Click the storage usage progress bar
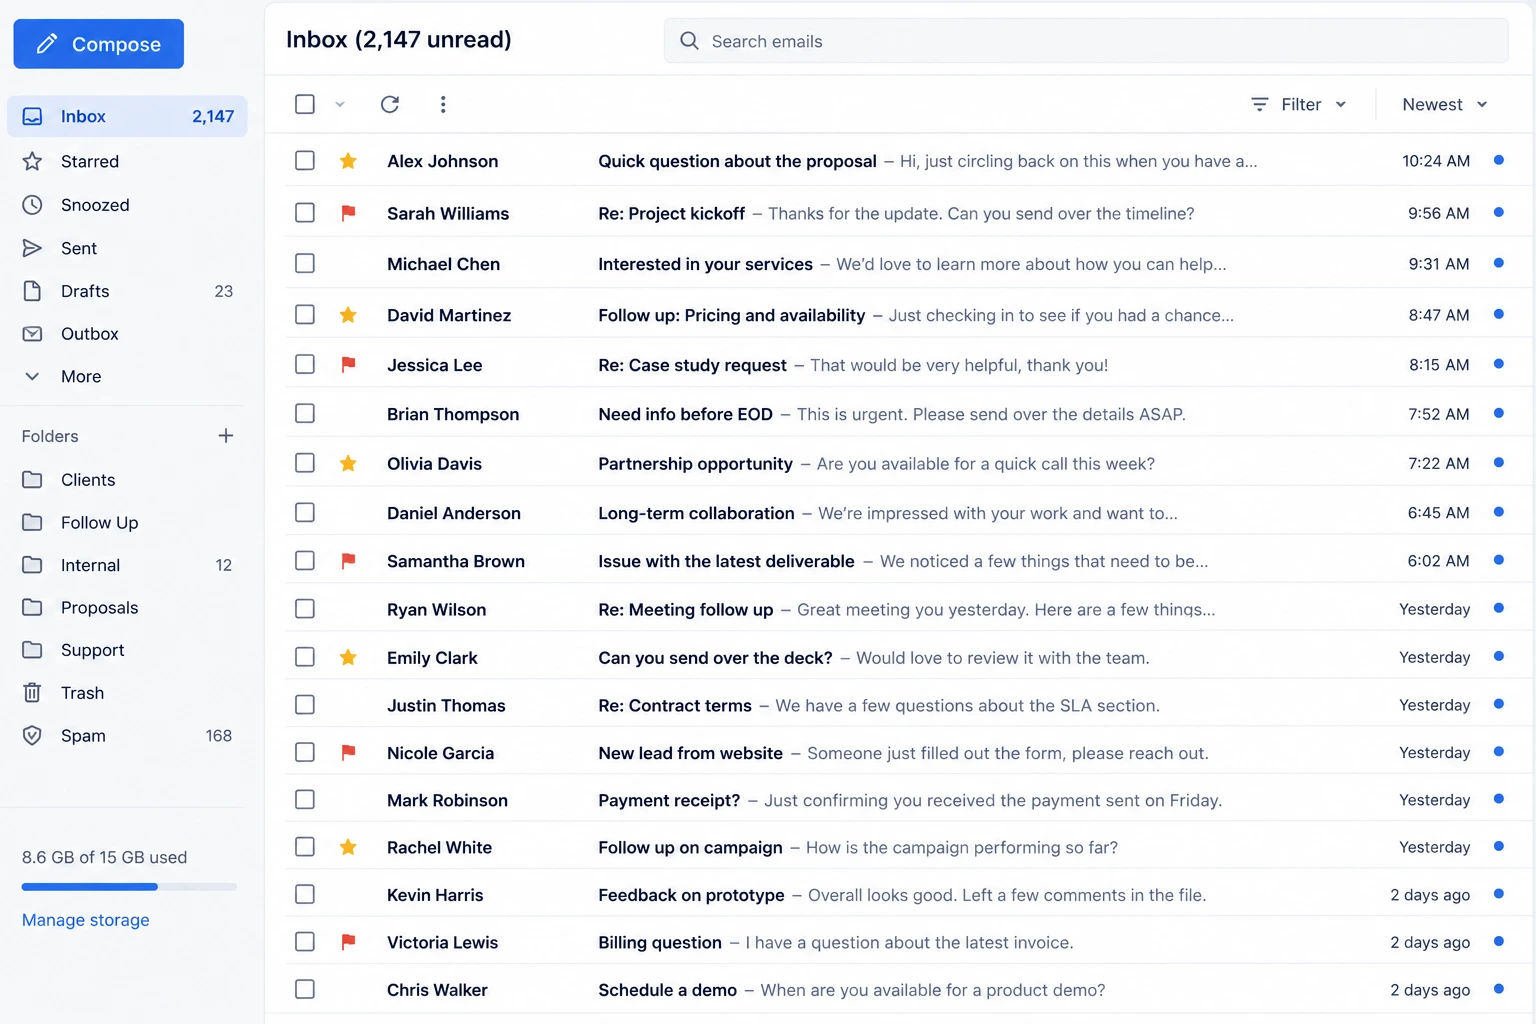This screenshot has height=1024, width=1536. tap(129, 887)
